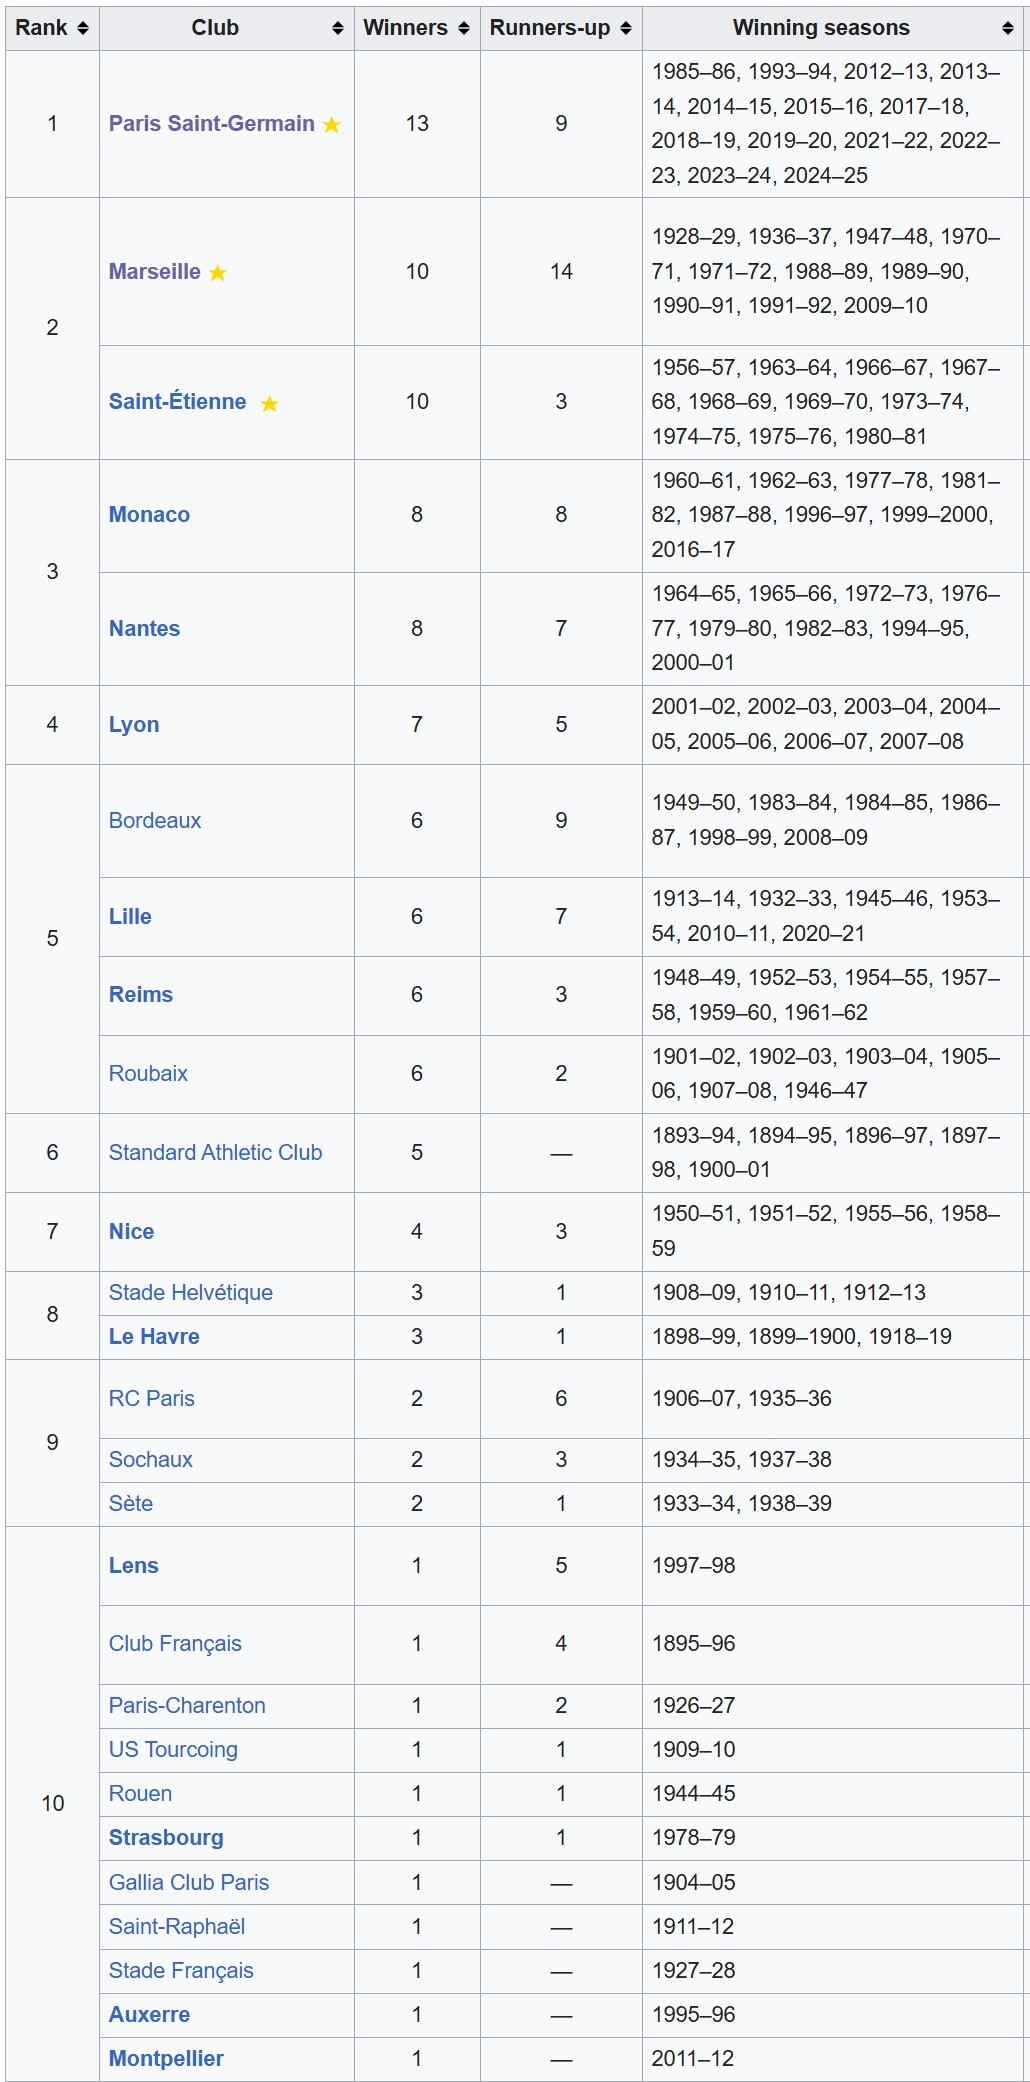Image resolution: width=1030 pixels, height=2082 pixels.
Task: Click the Bordeaux link
Action: coord(155,821)
